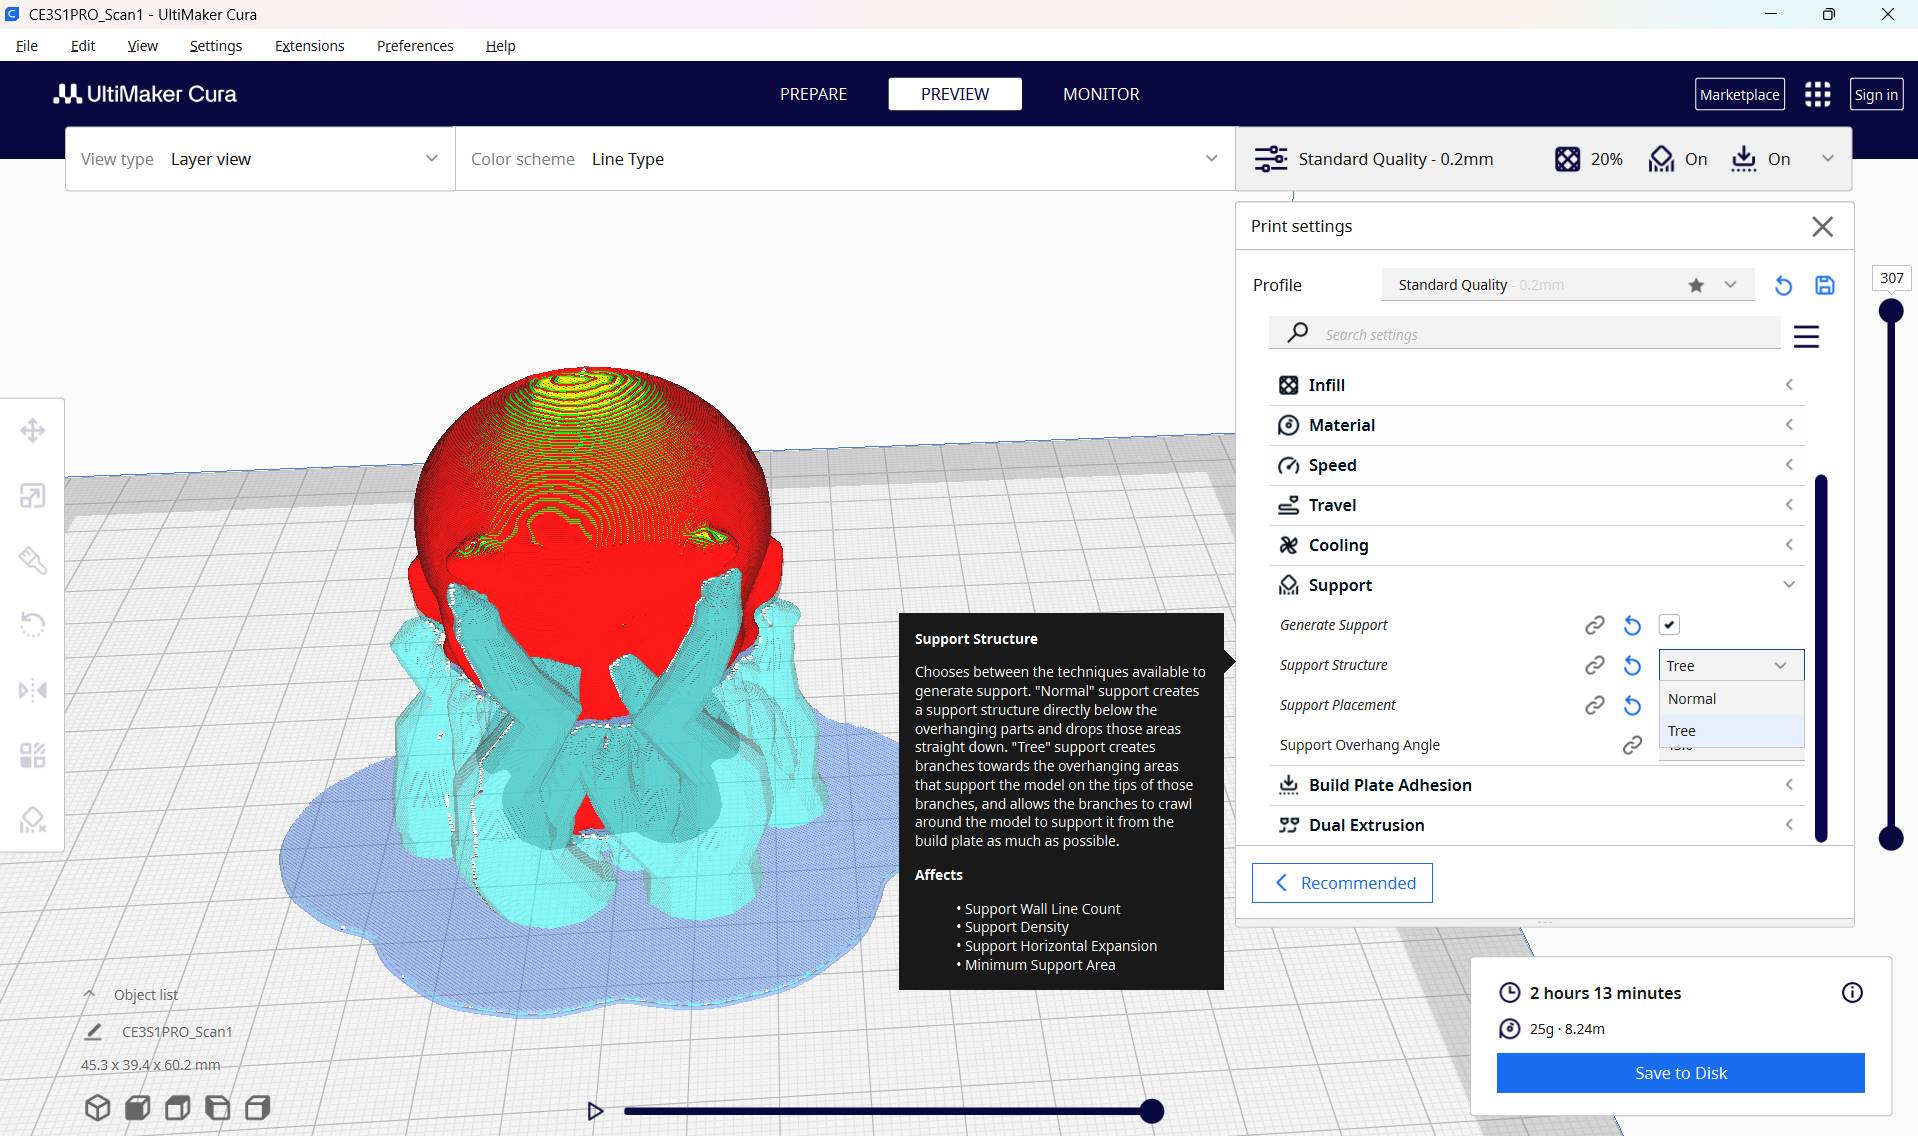
Task: Choose Tree in Support Structure options
Action: click(1731, 731)
